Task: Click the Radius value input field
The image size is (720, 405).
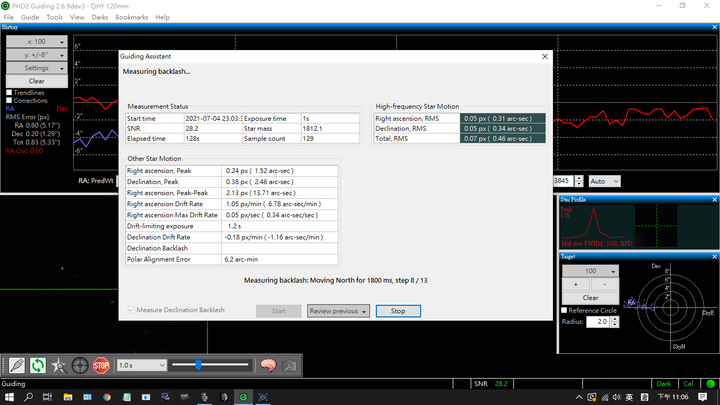Action: [x=598, y=322]
